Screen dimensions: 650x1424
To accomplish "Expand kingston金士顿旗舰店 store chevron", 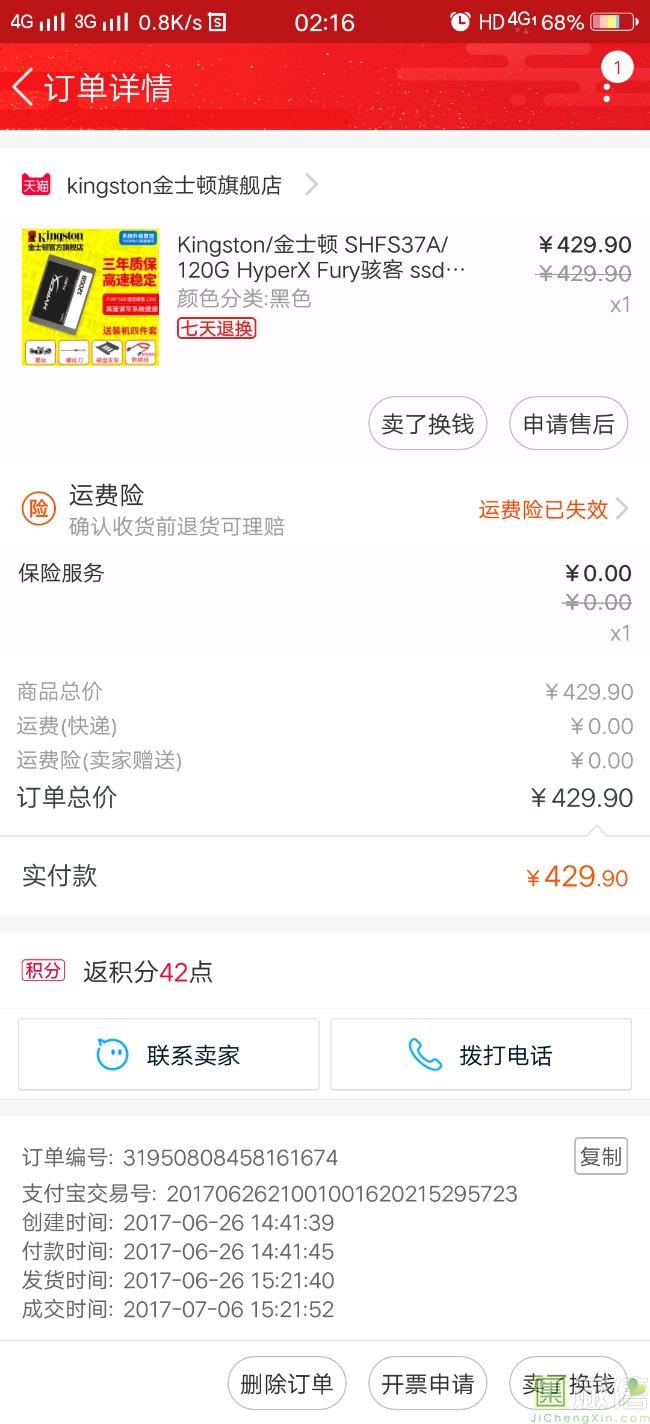I will (x=311, y=185).
